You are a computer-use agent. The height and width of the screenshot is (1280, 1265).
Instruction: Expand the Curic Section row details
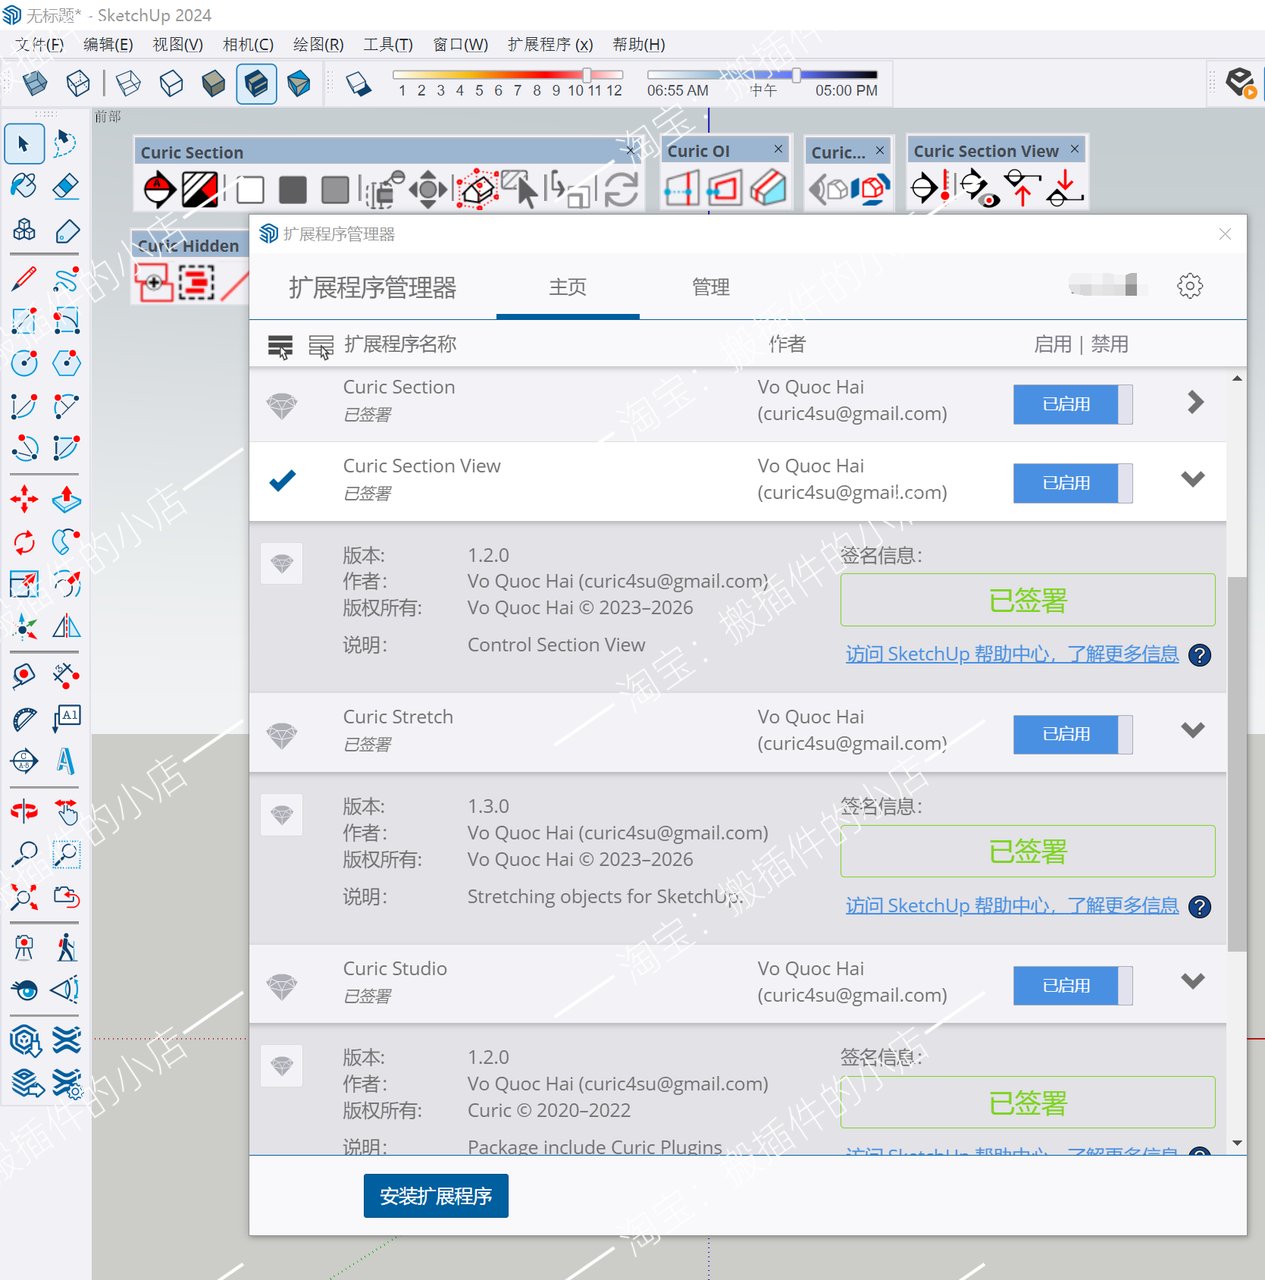(x=1195, y=402)
